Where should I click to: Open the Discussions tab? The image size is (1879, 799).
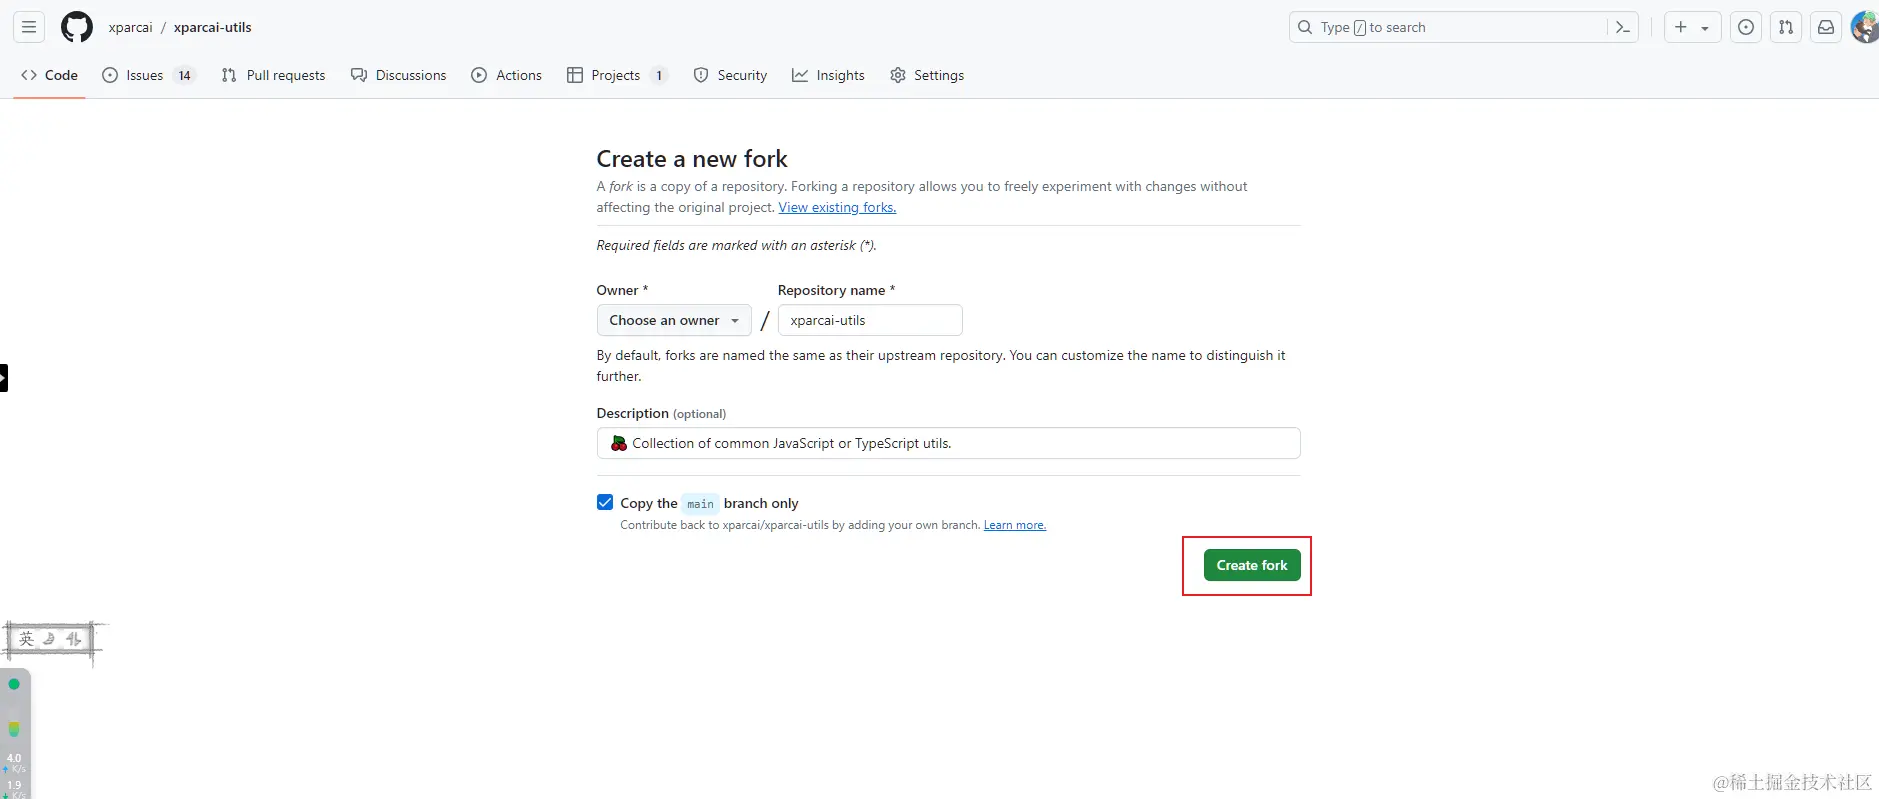tap(398, 75)
